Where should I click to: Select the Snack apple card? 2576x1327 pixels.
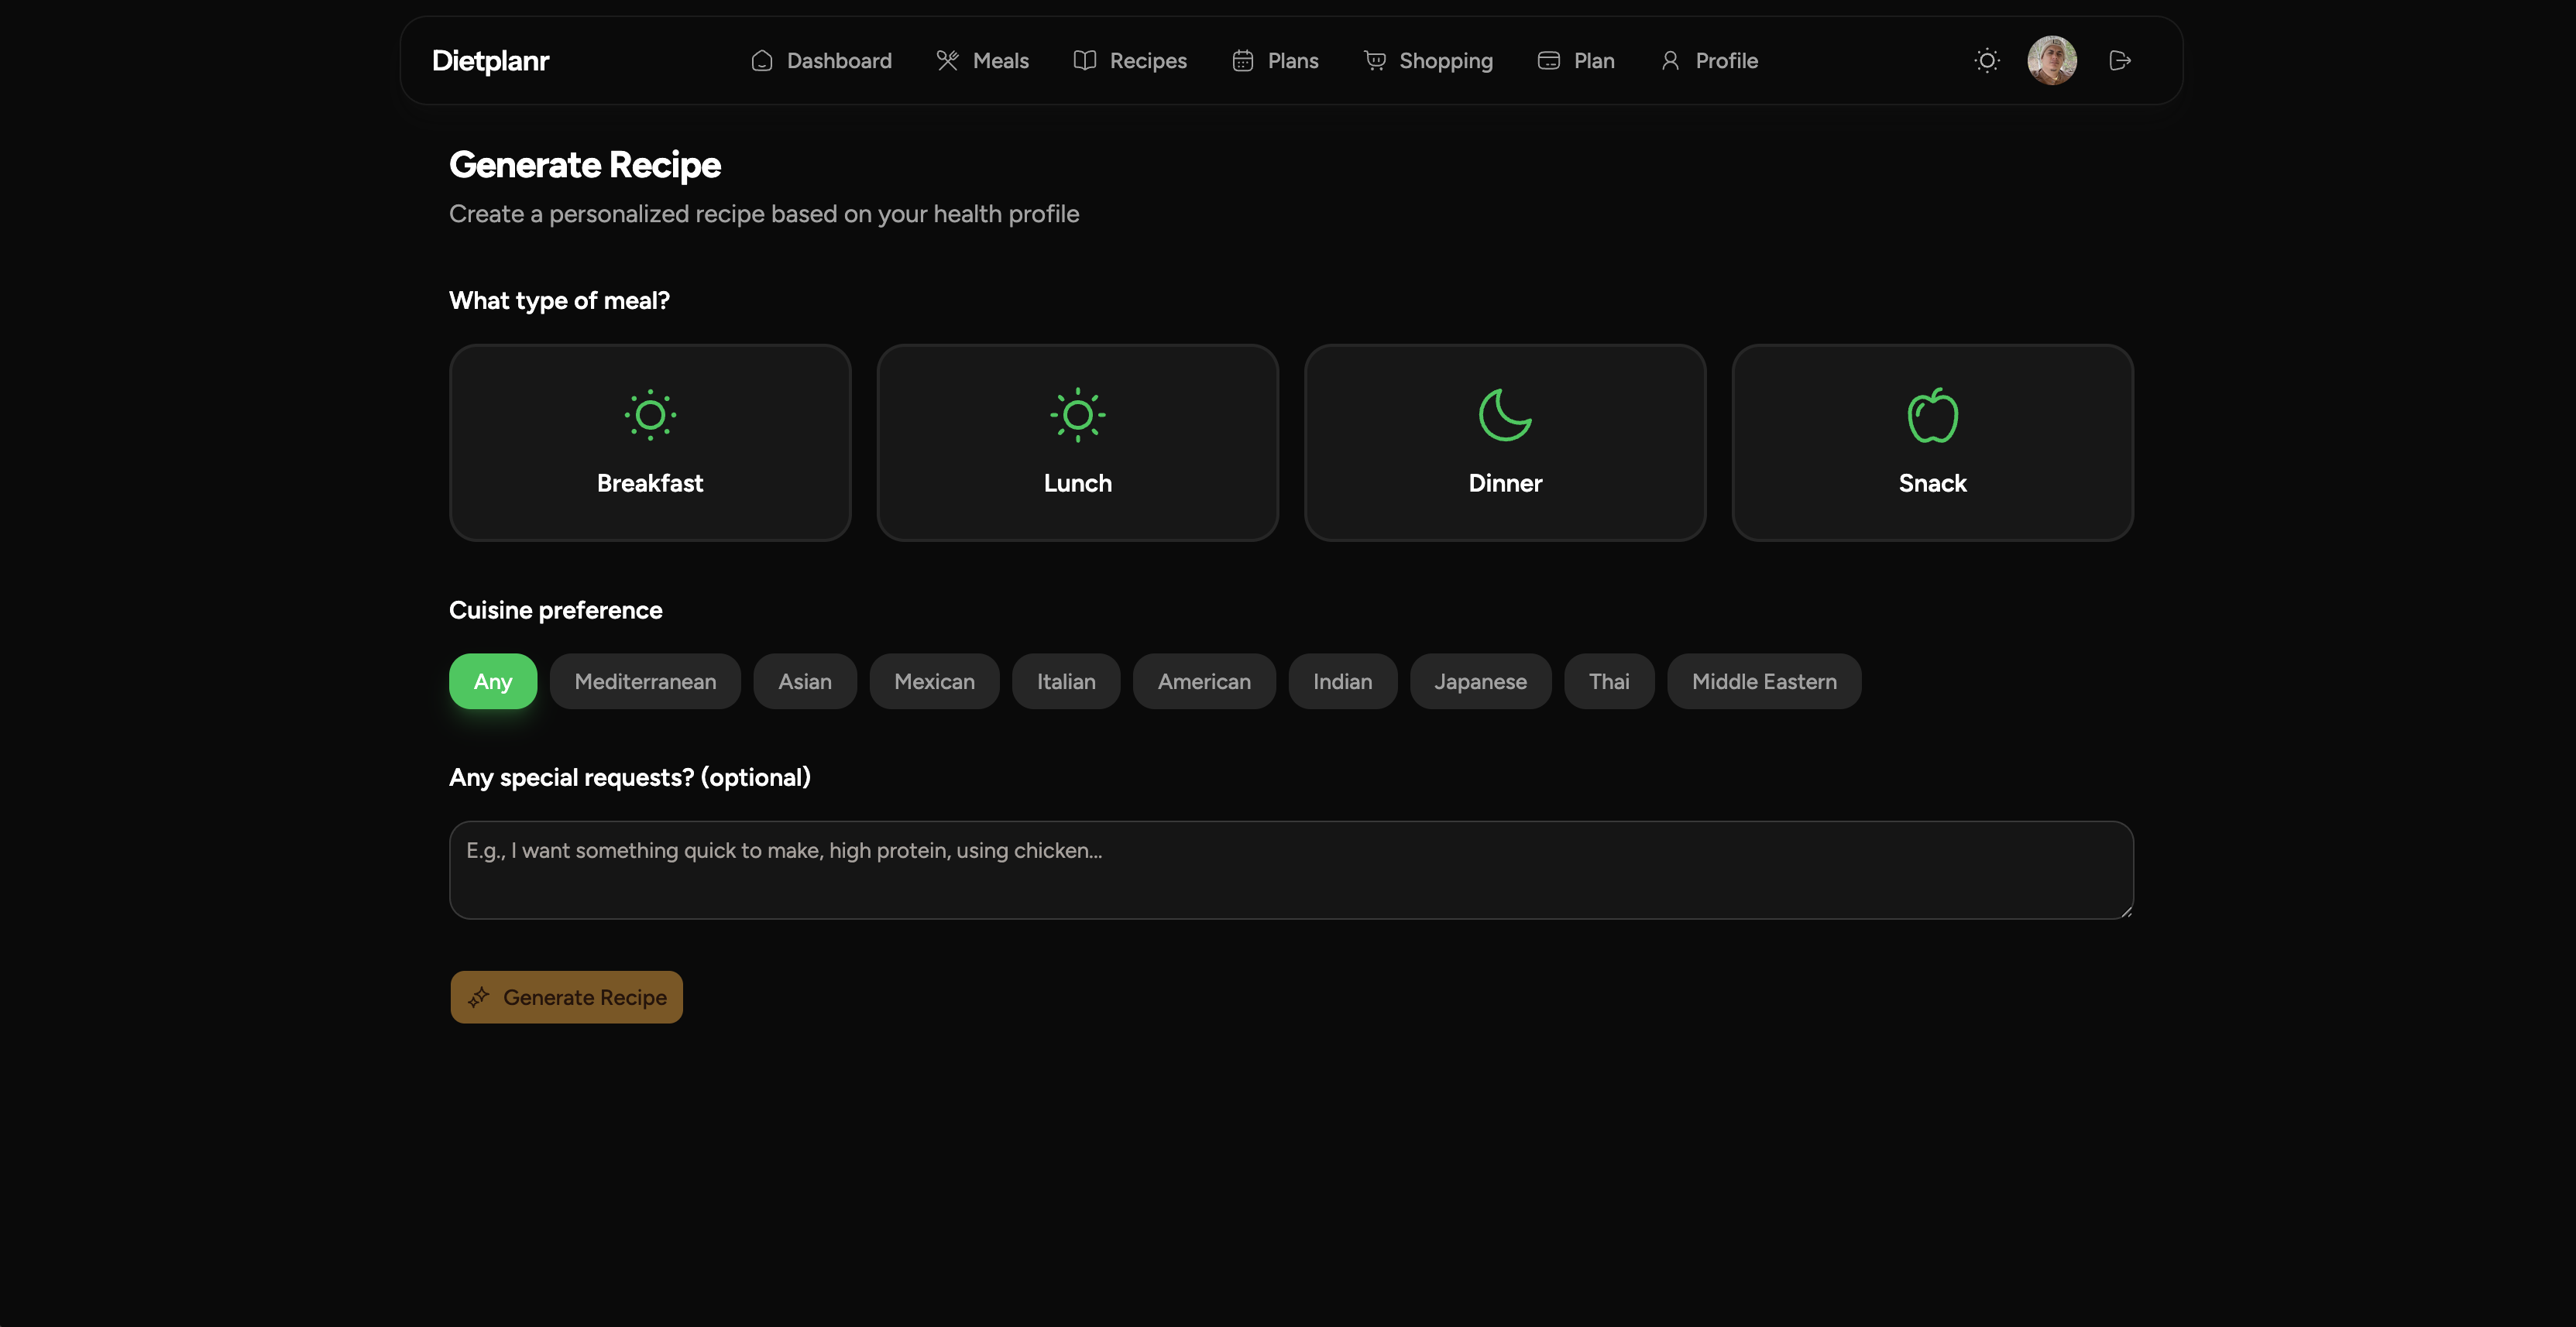tap(1931, 442)
